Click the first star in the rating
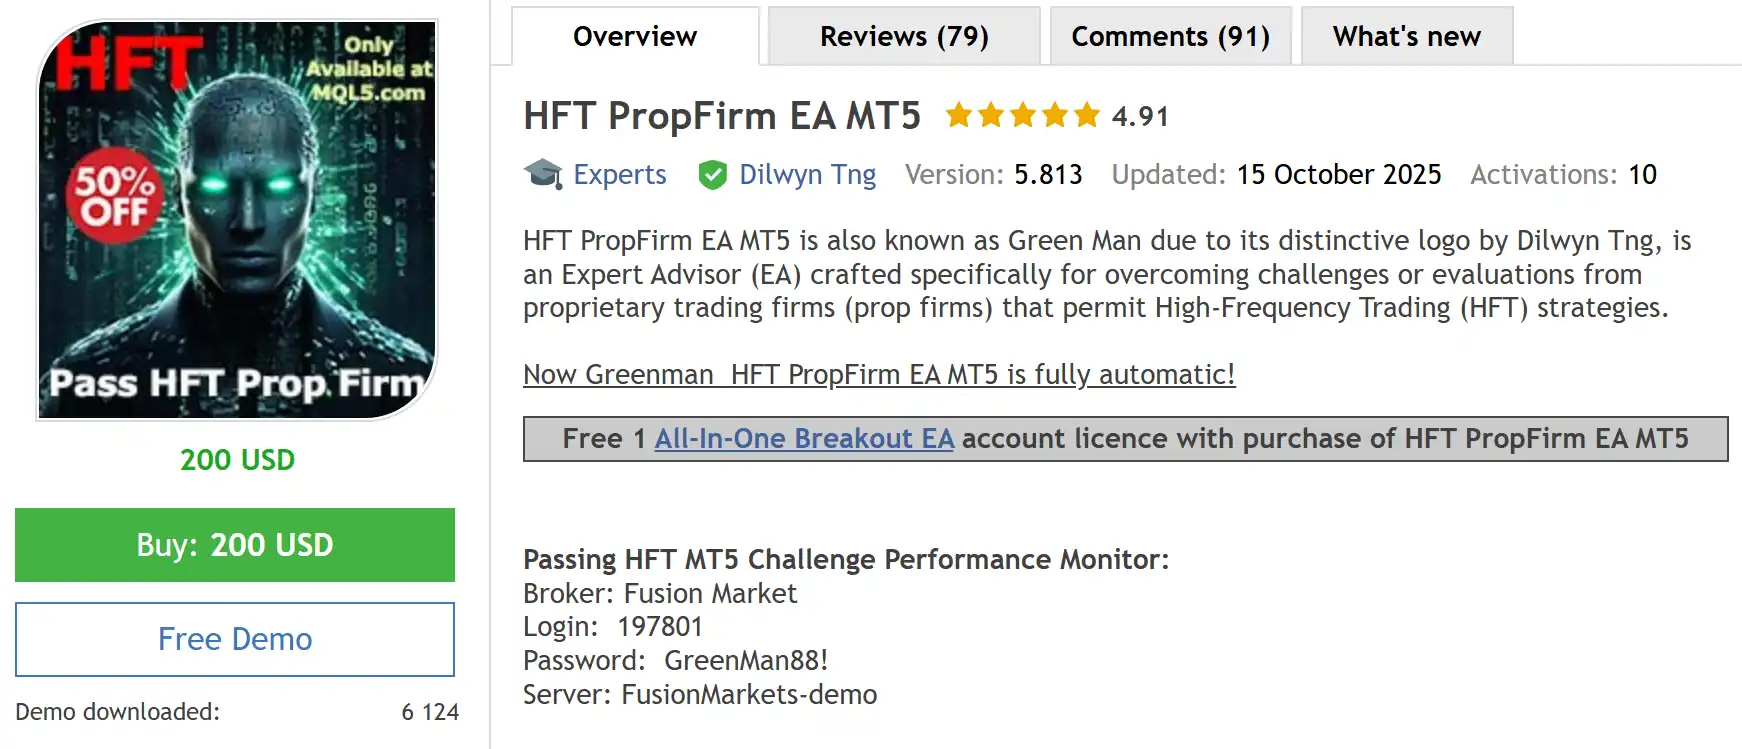Image resolution: width=1742 pixels, height=749 pixels. click(x=959, y=116)
